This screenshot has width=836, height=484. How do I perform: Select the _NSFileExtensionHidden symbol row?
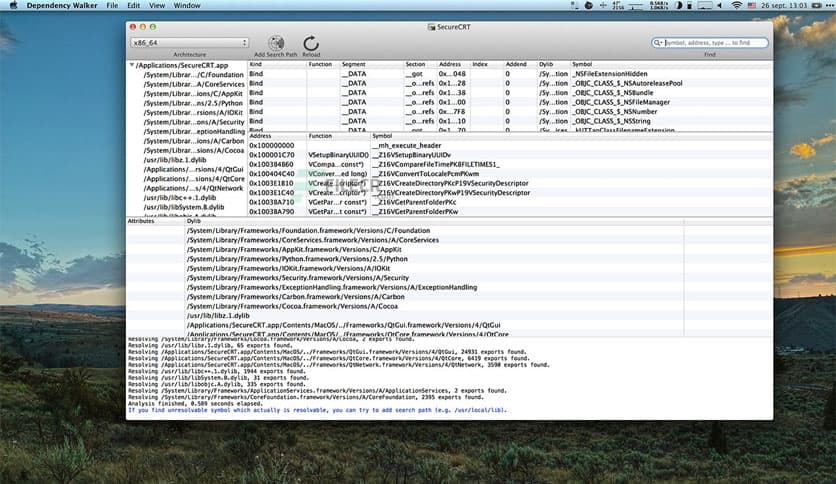pyautogui.click(x=510, y=74)
